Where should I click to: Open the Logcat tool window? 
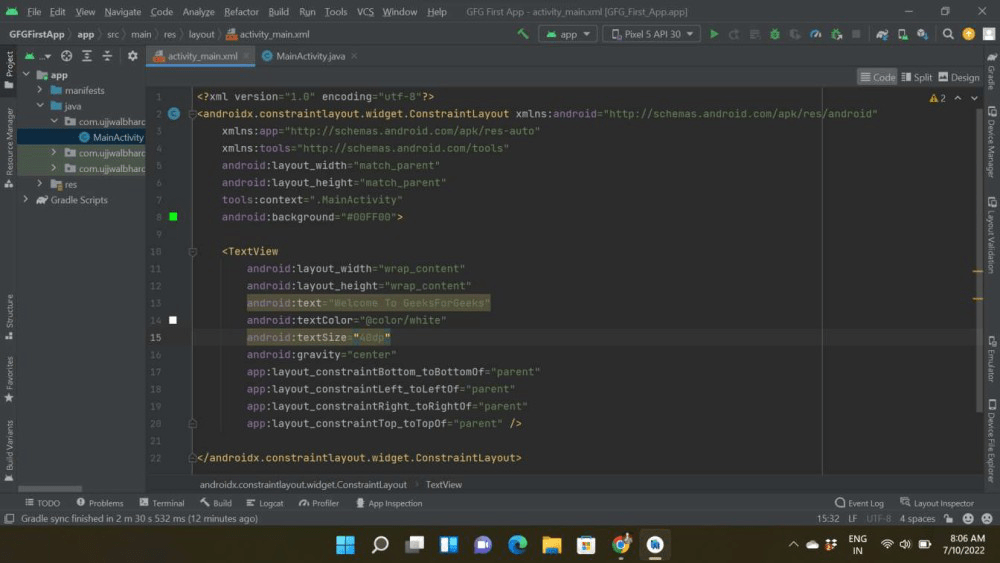(265, 503)
